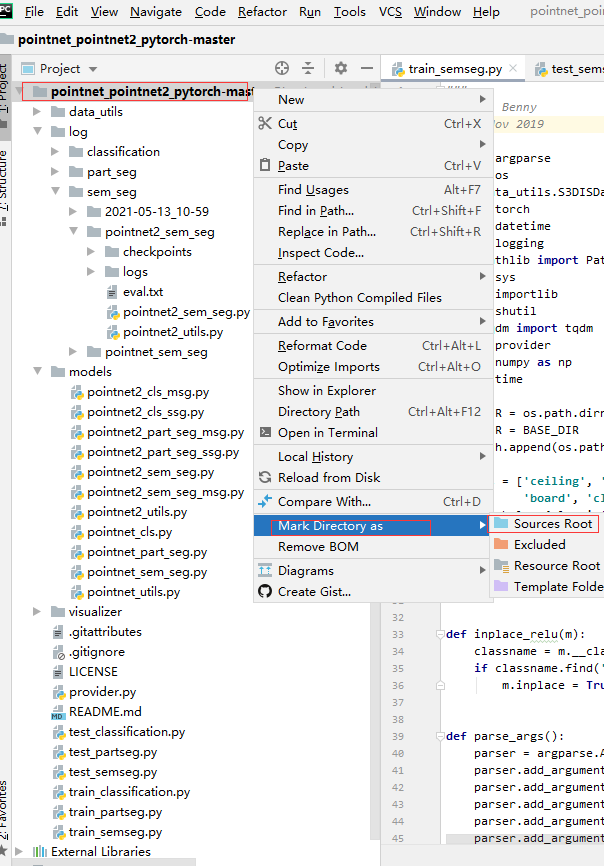Select Clean Python Compiled Files entry
The image size is (604, 866).
pos(373,298)
